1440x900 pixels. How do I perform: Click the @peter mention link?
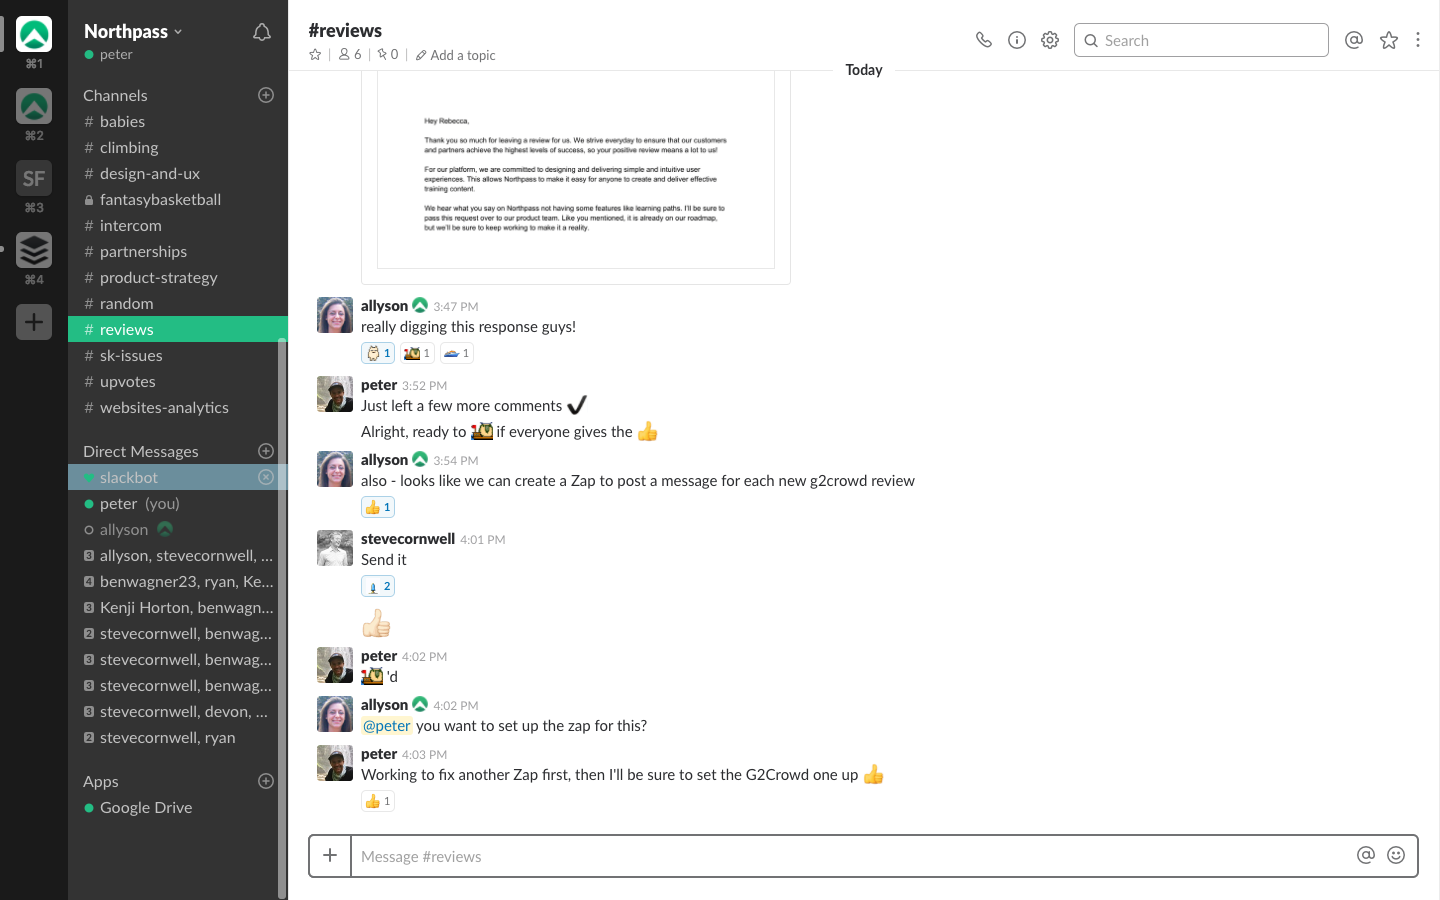pos(387,726)
